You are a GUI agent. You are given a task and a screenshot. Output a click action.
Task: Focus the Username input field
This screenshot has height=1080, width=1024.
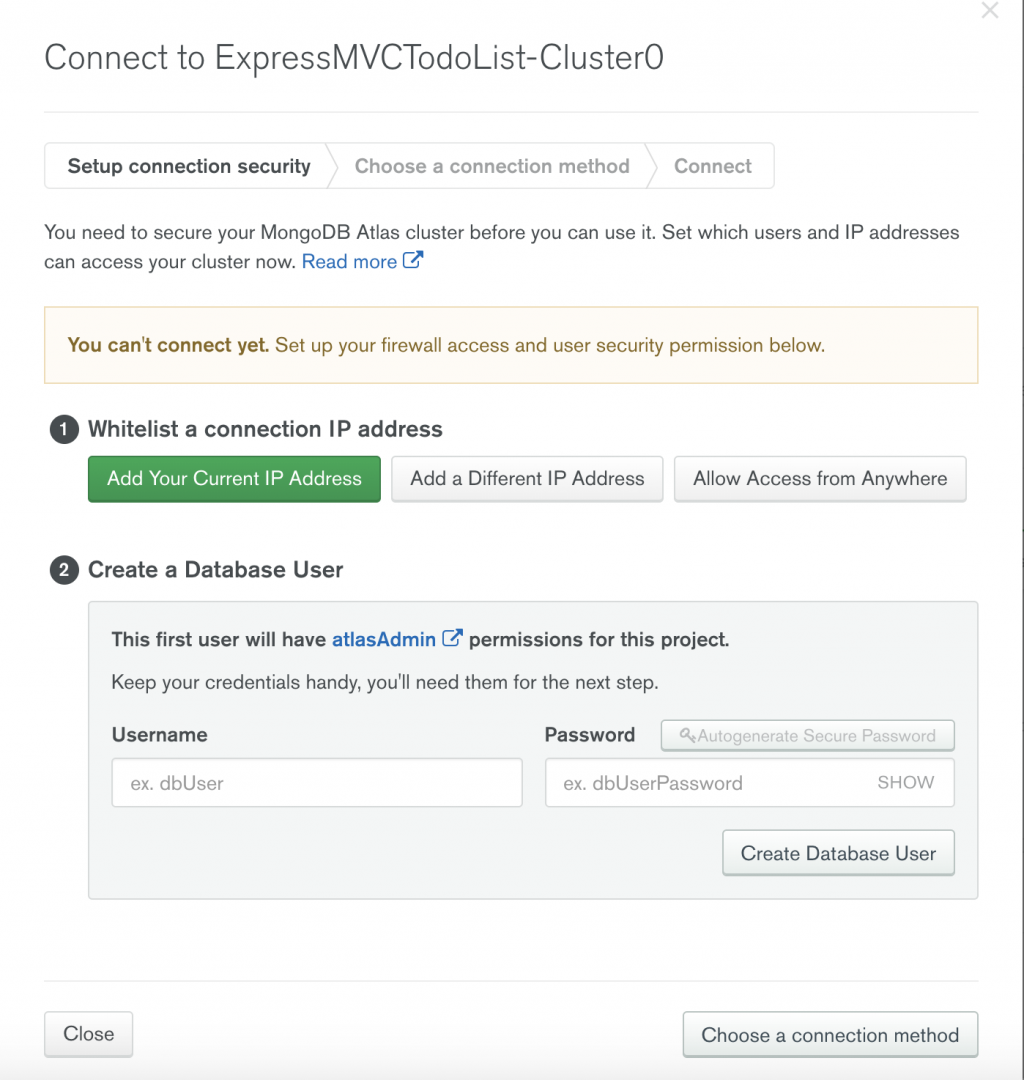tap(317, 783)
